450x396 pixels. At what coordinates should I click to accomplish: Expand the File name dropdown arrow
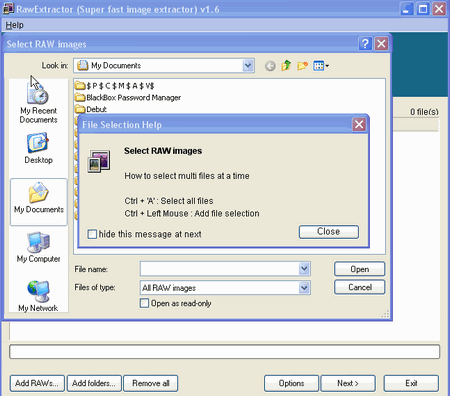(304, 269)
